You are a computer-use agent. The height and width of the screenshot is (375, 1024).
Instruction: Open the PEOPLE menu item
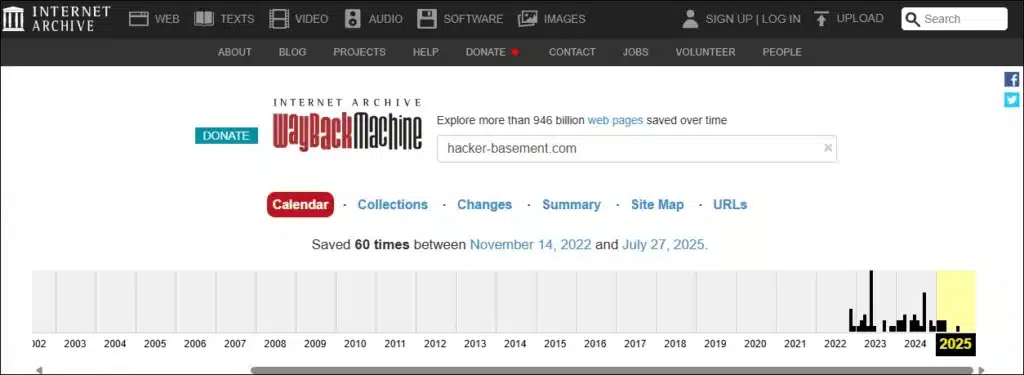(x=782, y=52)
